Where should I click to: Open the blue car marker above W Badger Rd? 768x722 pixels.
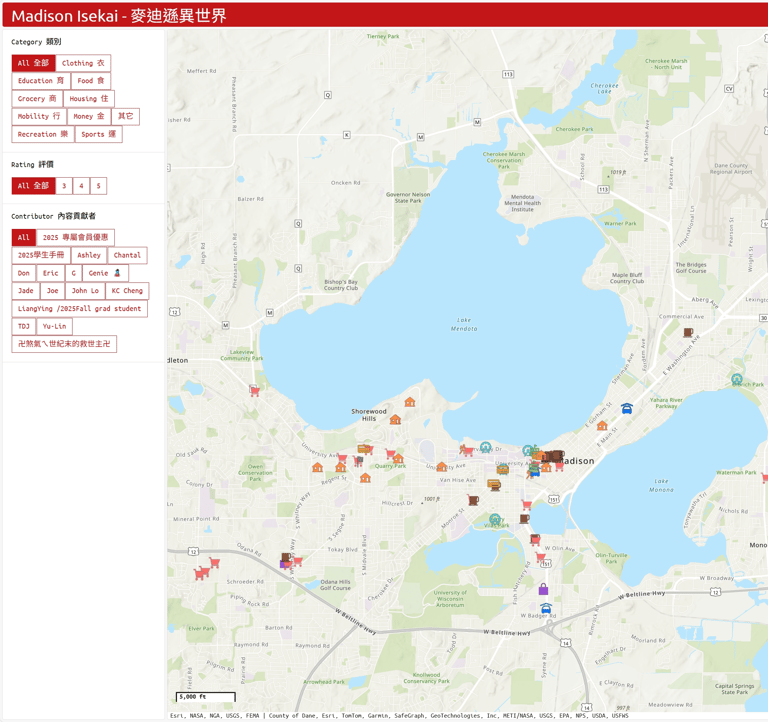click(x=546, y=608)
